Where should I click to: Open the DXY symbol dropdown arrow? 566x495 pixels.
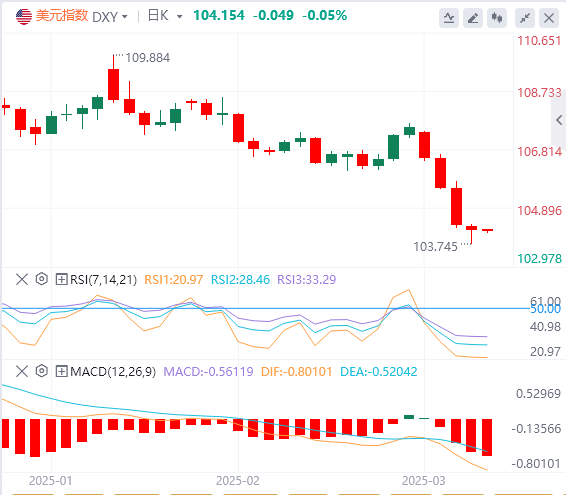click(125, 17)
